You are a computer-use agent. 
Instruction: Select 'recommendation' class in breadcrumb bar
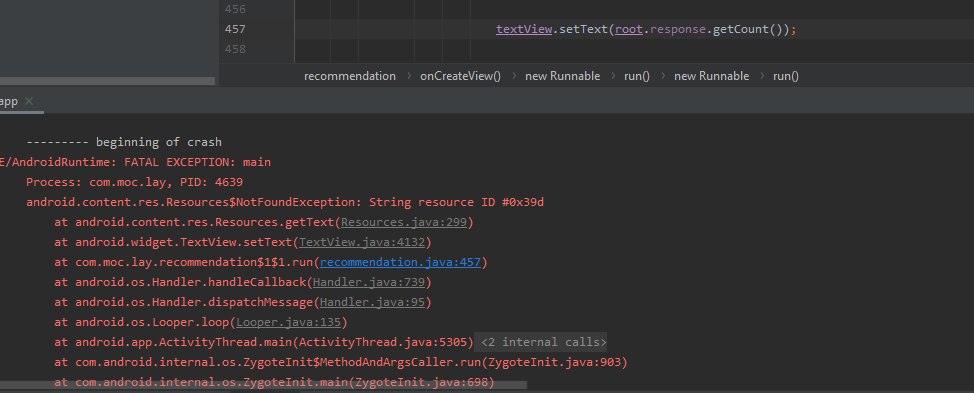click(350, 76)
